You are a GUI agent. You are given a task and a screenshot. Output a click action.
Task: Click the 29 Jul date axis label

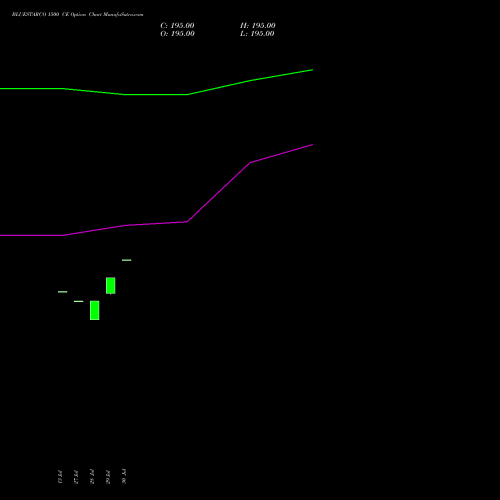coord(108,477)
